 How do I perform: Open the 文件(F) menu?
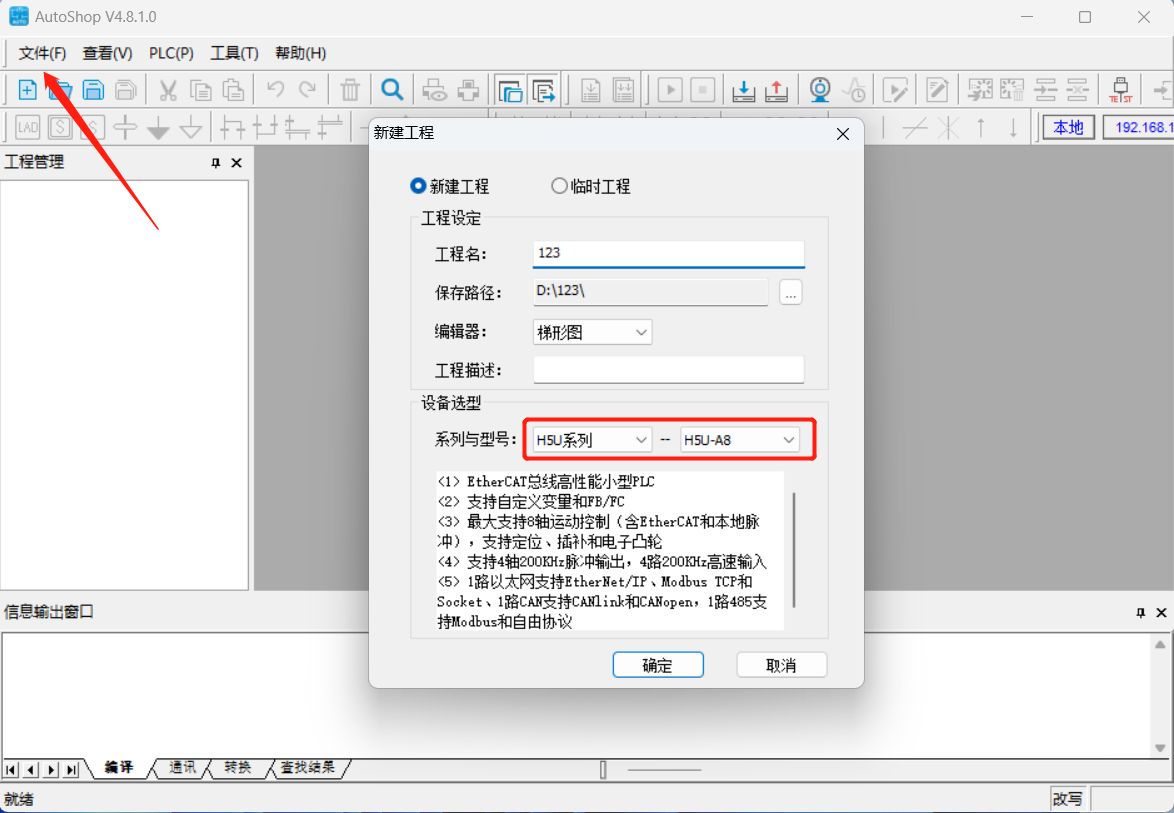point(42,53)
